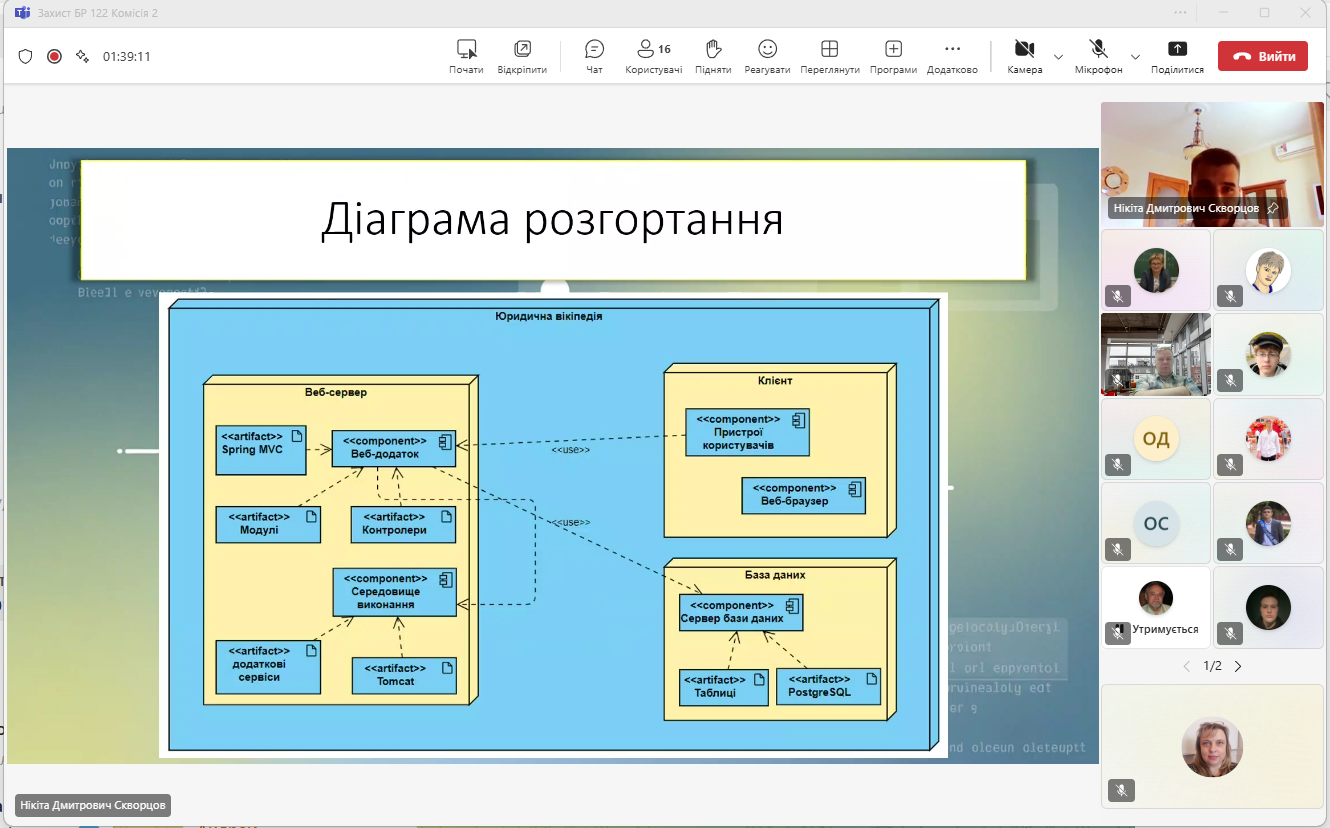Toggle the Камера camera on
The width and height of the screenshot is (1330, 828).
coord(1024,56)
